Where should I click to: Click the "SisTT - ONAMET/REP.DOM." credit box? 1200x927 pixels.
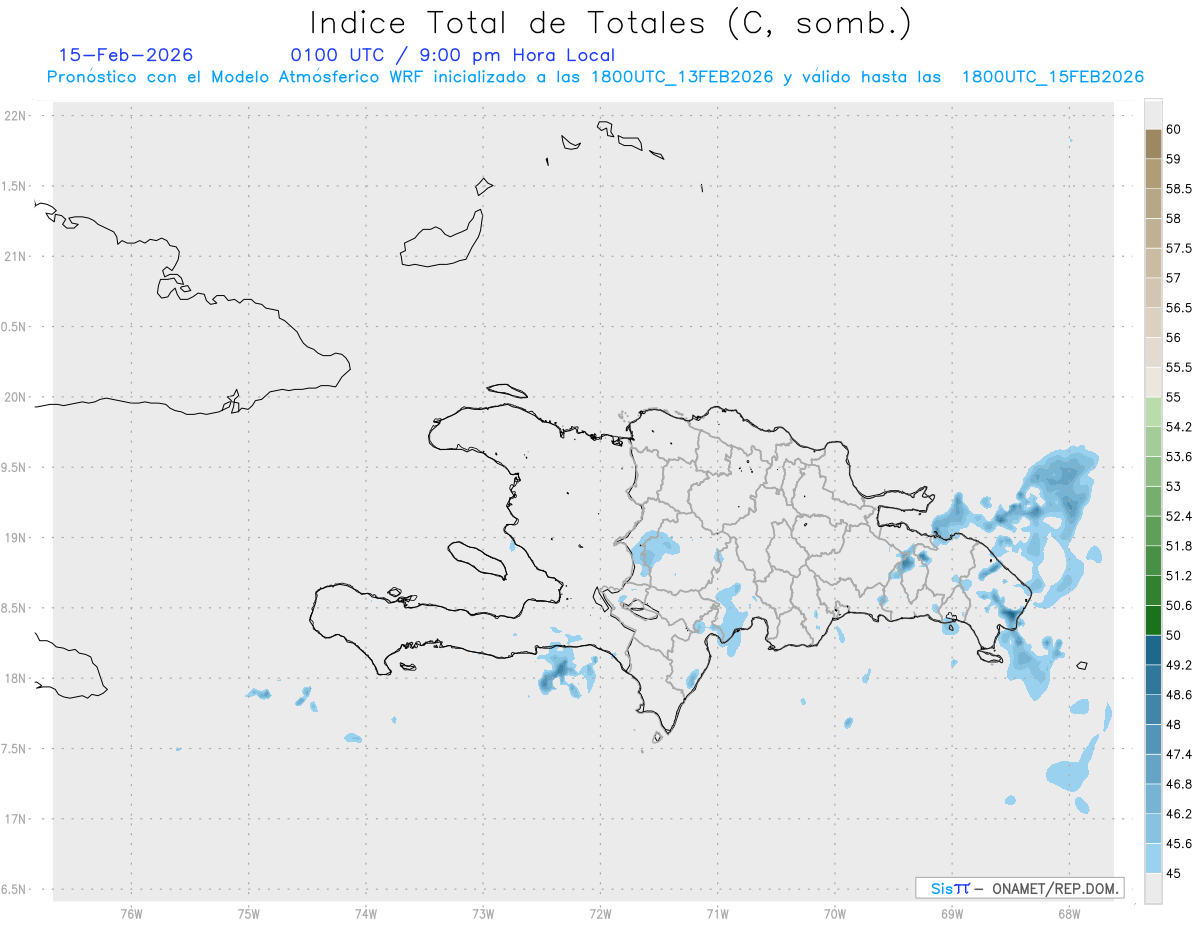coord(1020,888)
